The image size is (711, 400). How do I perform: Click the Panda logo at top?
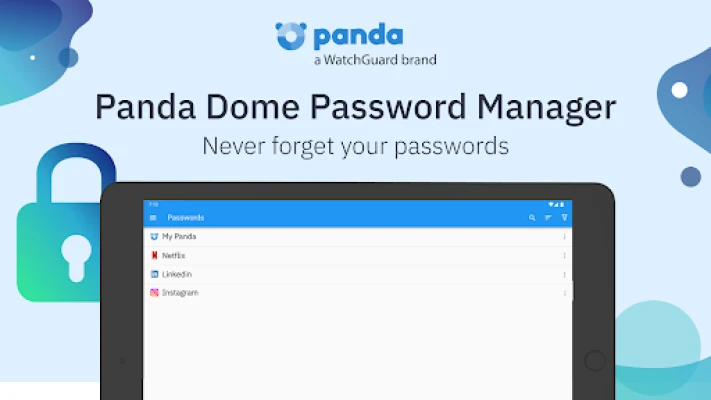click(340, 37)
